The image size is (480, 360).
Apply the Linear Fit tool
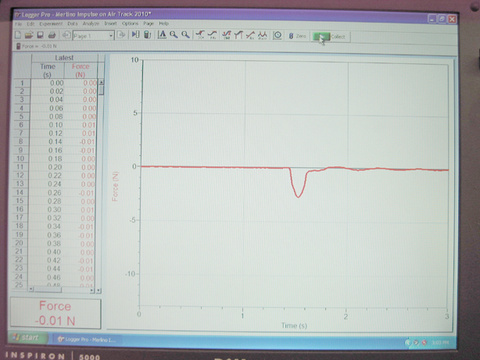pyautogui.click(x=250, y=35)
